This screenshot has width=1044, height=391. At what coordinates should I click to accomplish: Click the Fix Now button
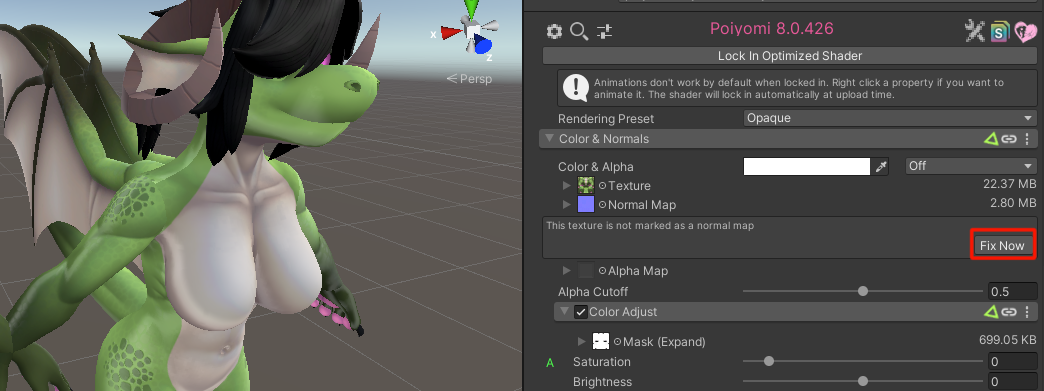[x=1002, y=245]
